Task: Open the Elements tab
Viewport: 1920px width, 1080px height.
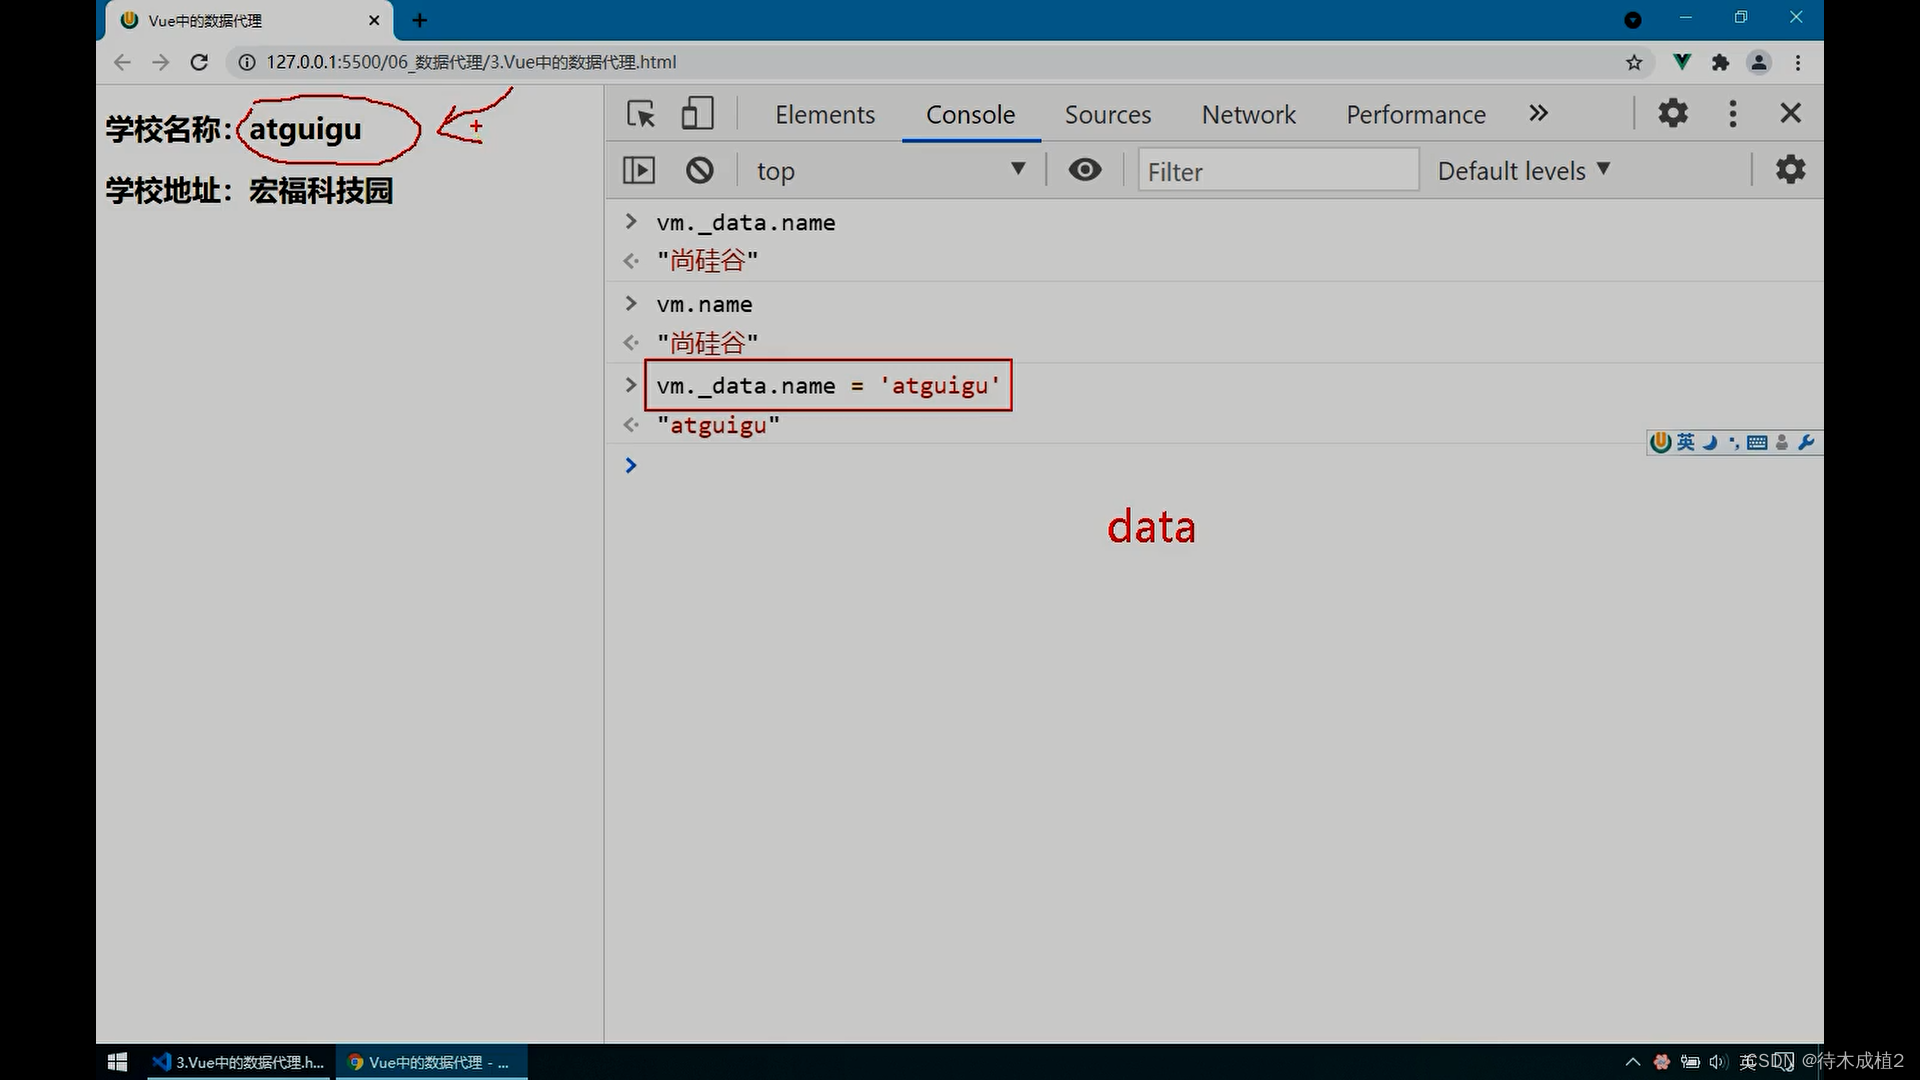Action: point(825,115)
